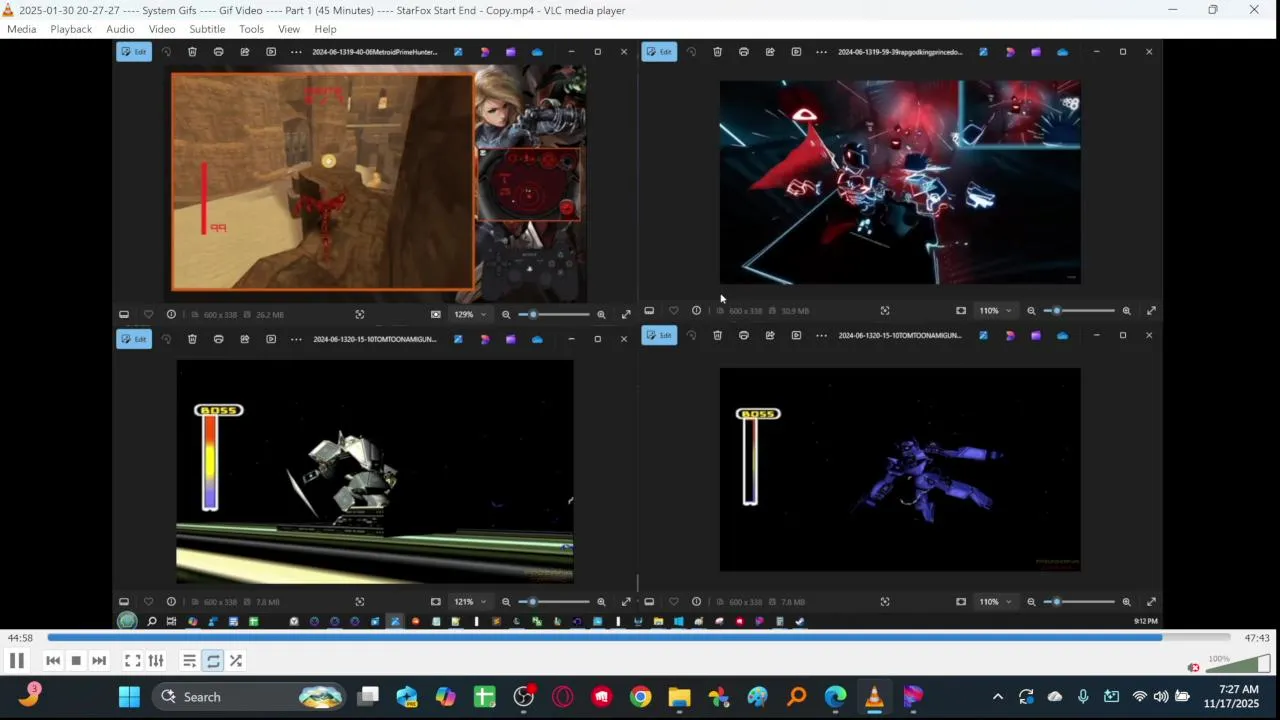Open the Tools menu
Viewport: 1280px width, 720px height.
252,29
